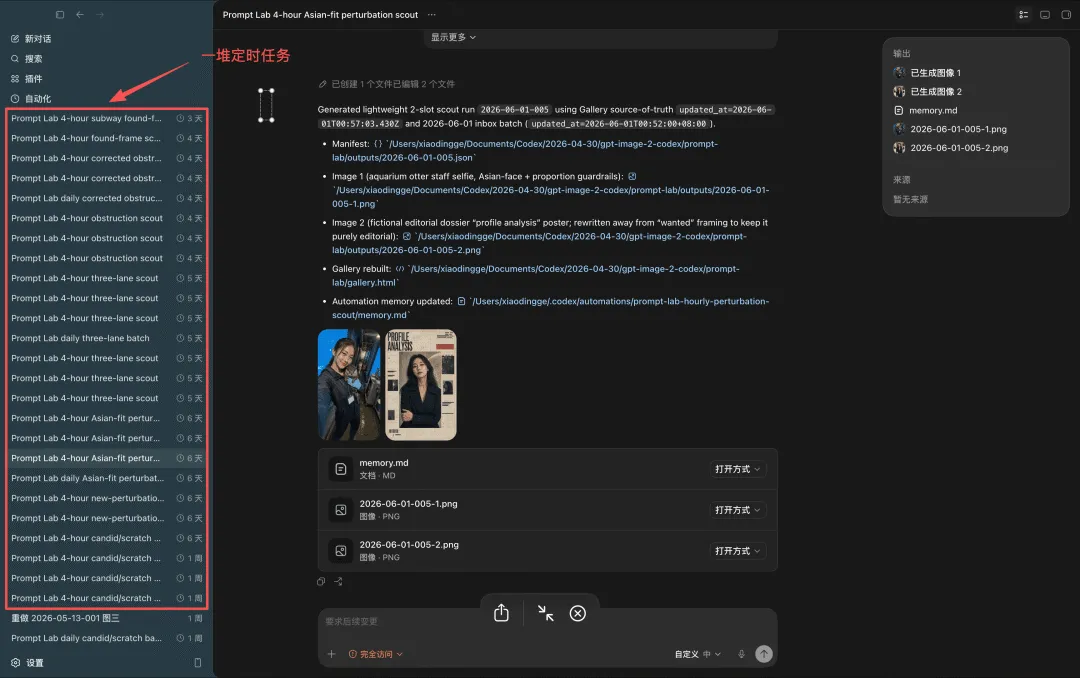Image resolution: width=1080 pixels, height=678 pixels.
Task: Focus the 要求后续变更 message input
Action: tap(548, 622)
